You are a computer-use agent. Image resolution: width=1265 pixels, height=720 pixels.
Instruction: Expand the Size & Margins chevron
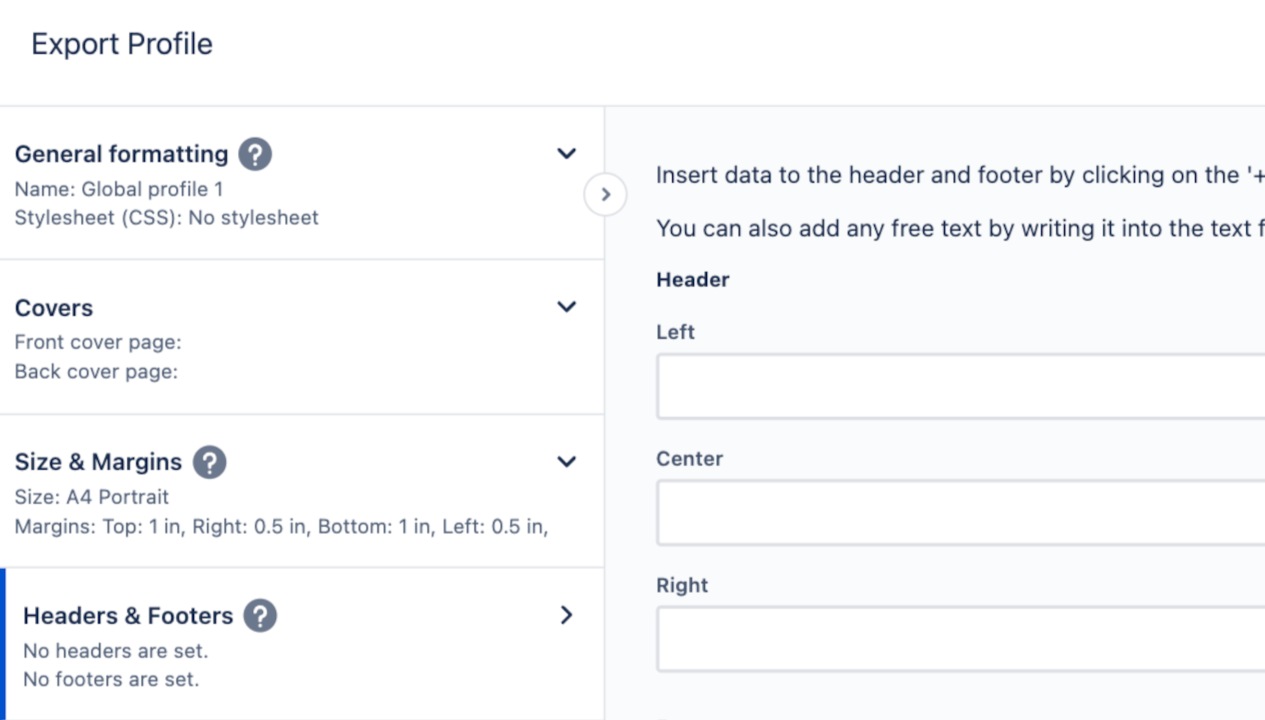[566, 462]
